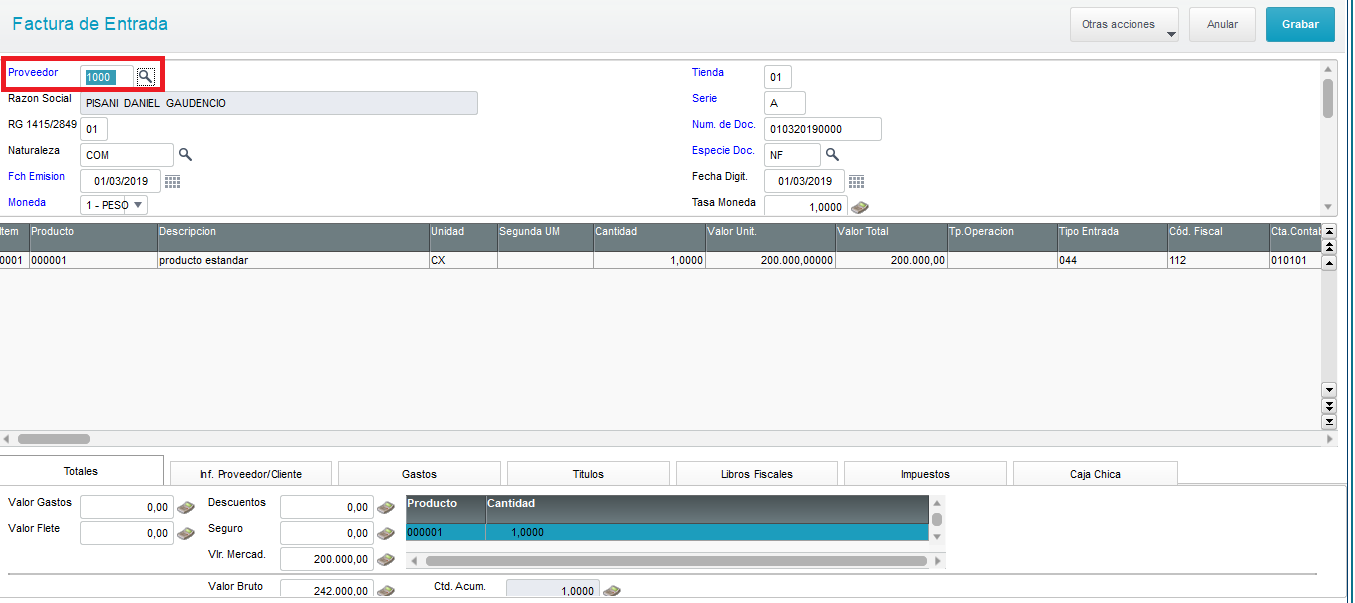
Task: Switch to the Inf. Proveedor/Cliente tab
Action: (x=251, y=474)
